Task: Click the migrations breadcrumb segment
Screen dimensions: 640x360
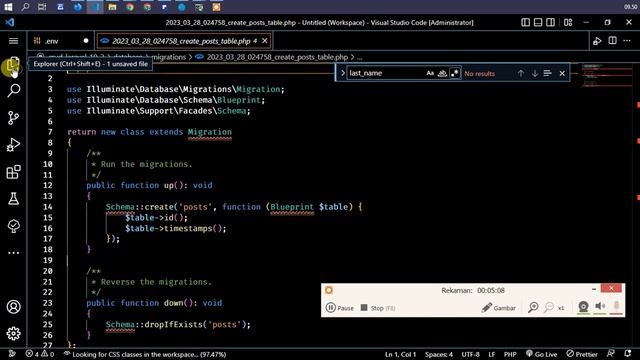Action: coord(169,57)
